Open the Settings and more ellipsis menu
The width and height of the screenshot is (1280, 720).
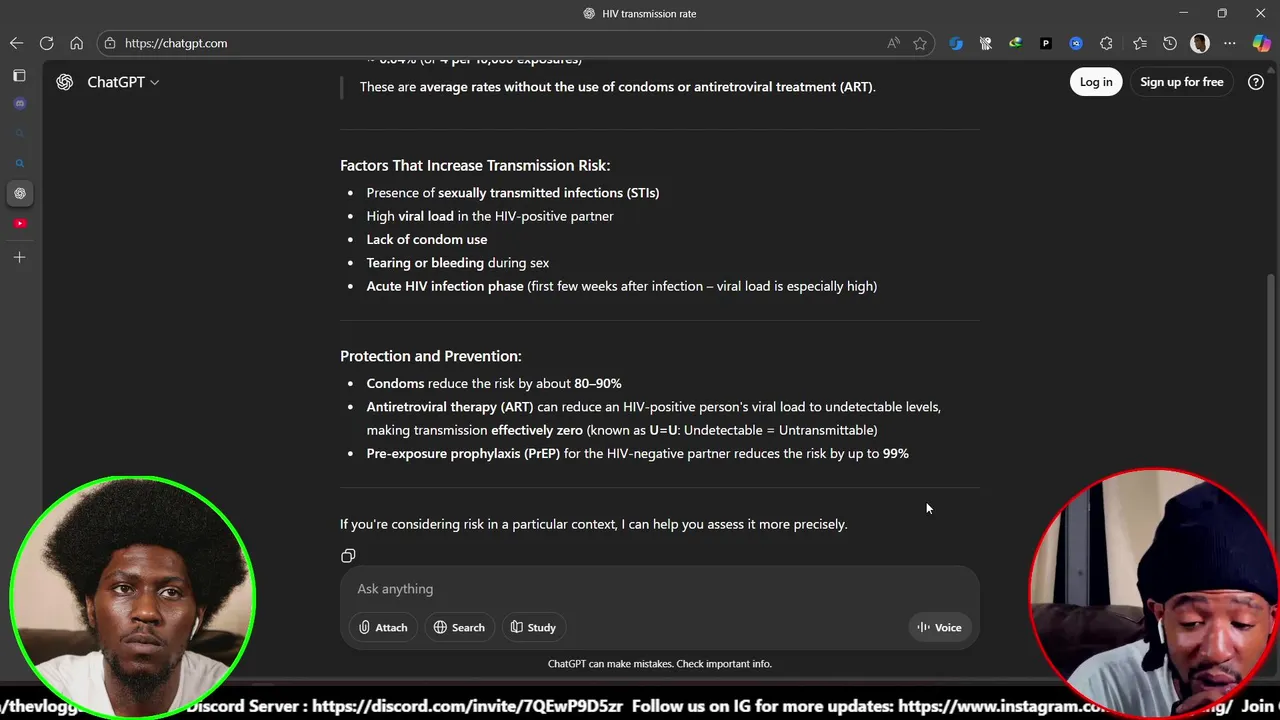1230,43
